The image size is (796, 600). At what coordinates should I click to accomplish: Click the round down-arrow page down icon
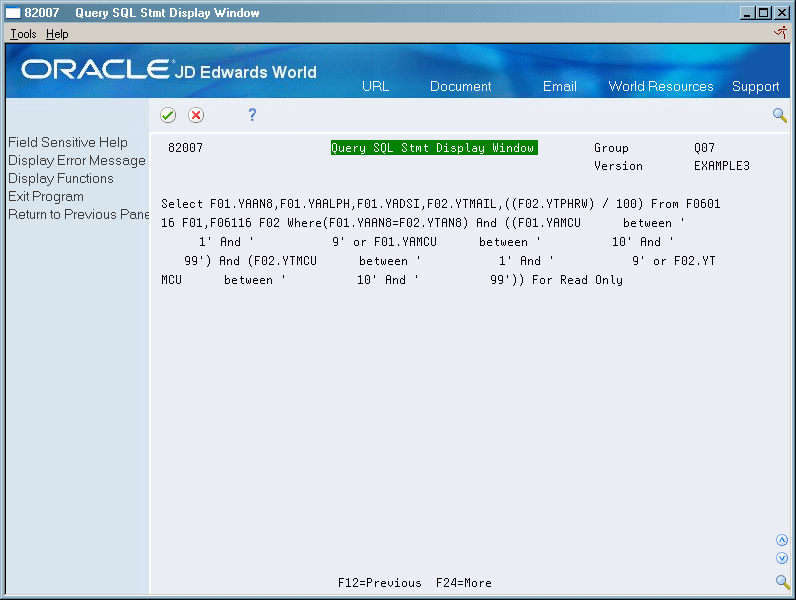782,558
